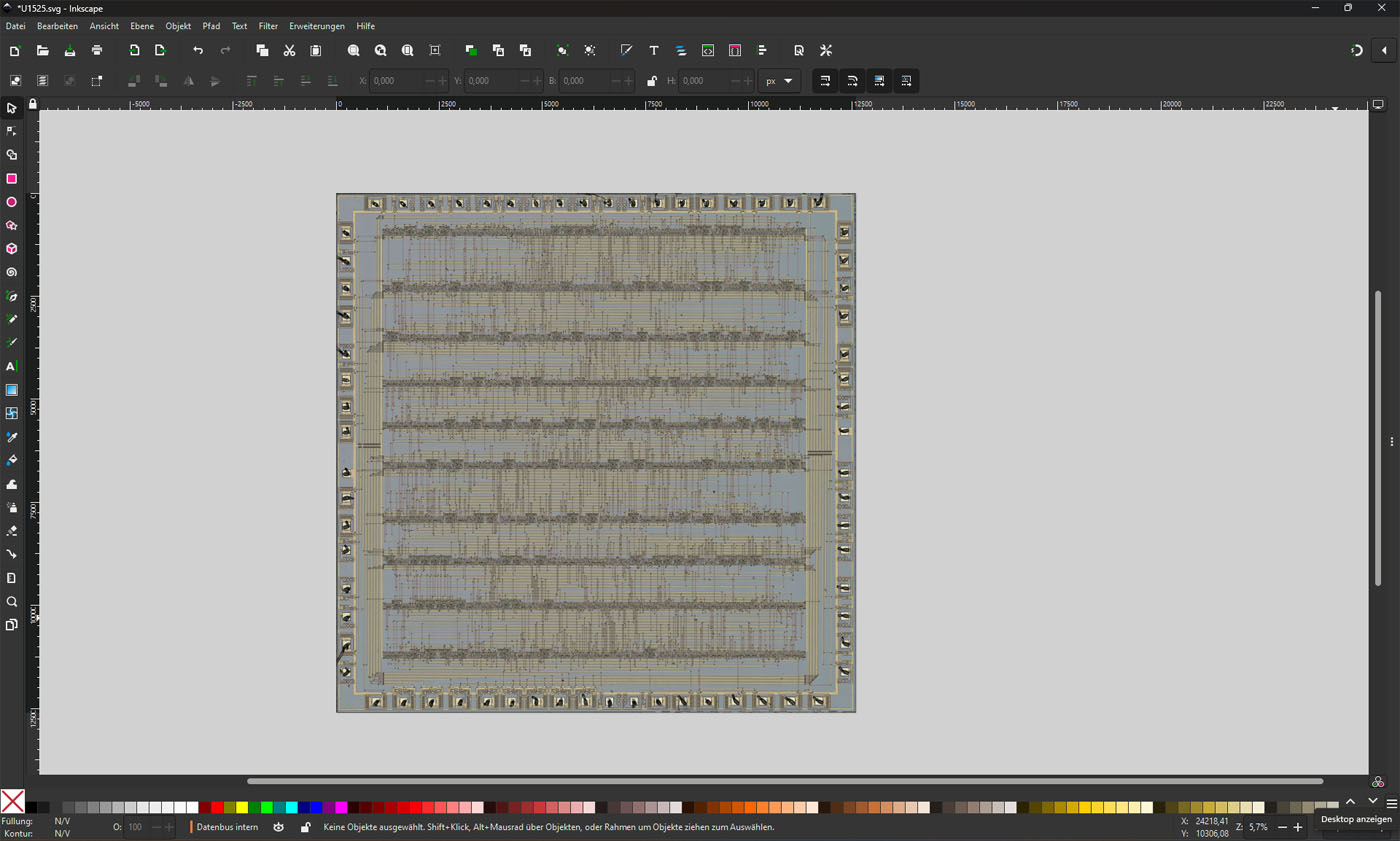
Task: Lock the layer Datenbus intern
Action: (x=305, y=827)
